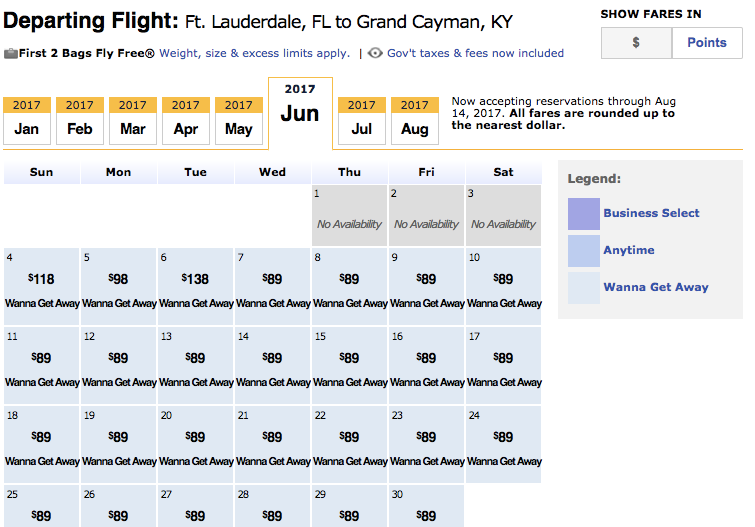Go to the May 2017 tab

coord(239,120)
